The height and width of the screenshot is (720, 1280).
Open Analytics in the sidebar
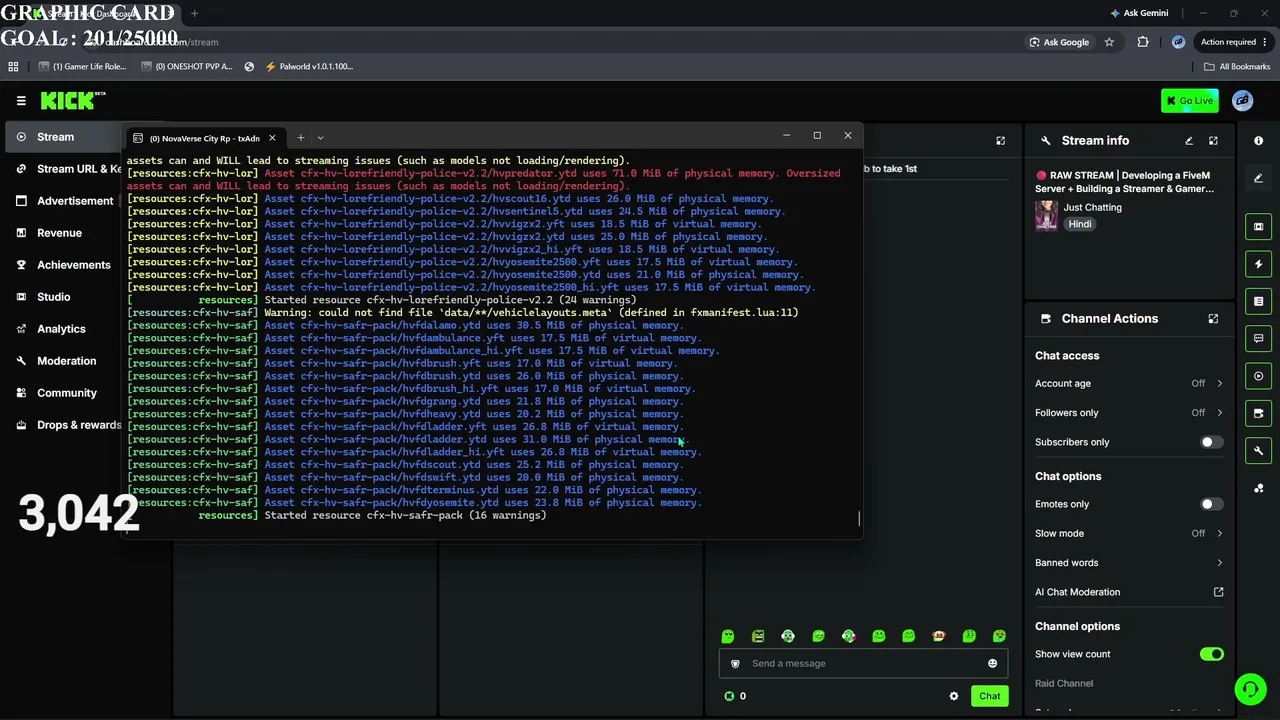[x=64, y=329]
